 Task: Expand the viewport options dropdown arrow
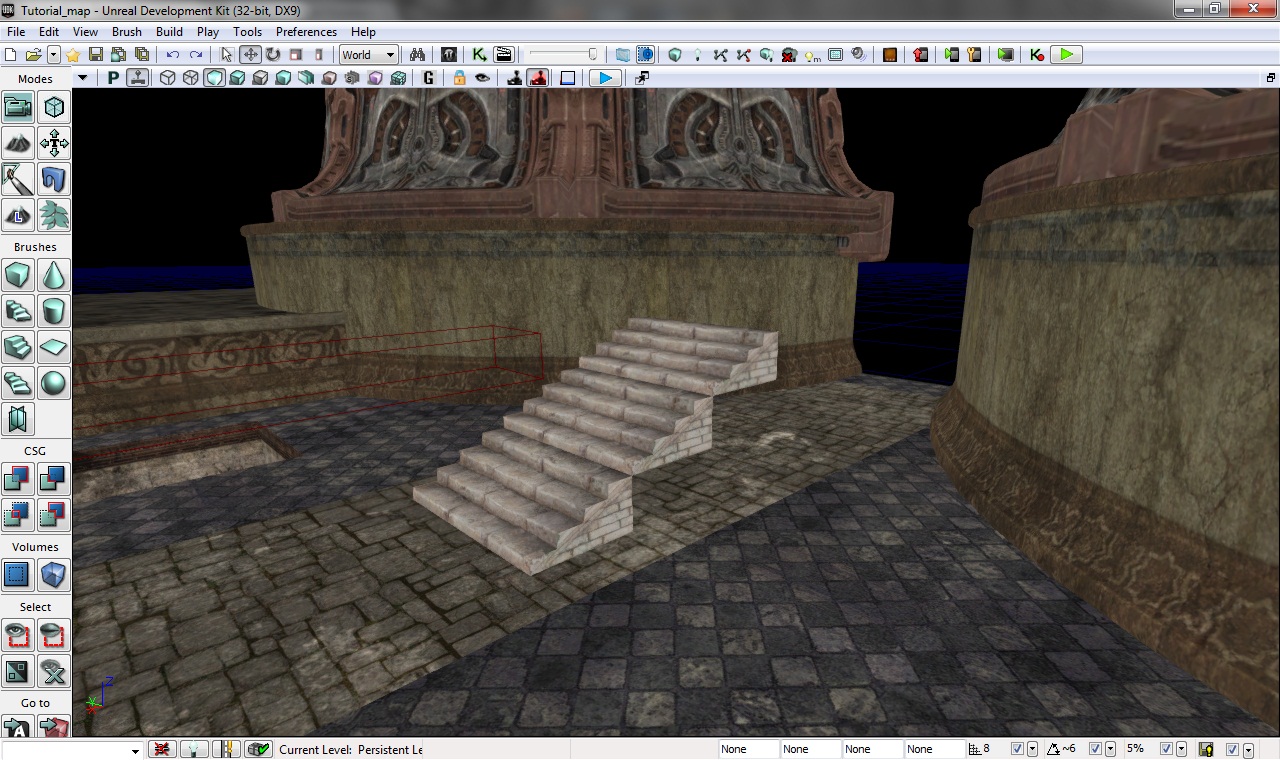click(x=82, y=78)
